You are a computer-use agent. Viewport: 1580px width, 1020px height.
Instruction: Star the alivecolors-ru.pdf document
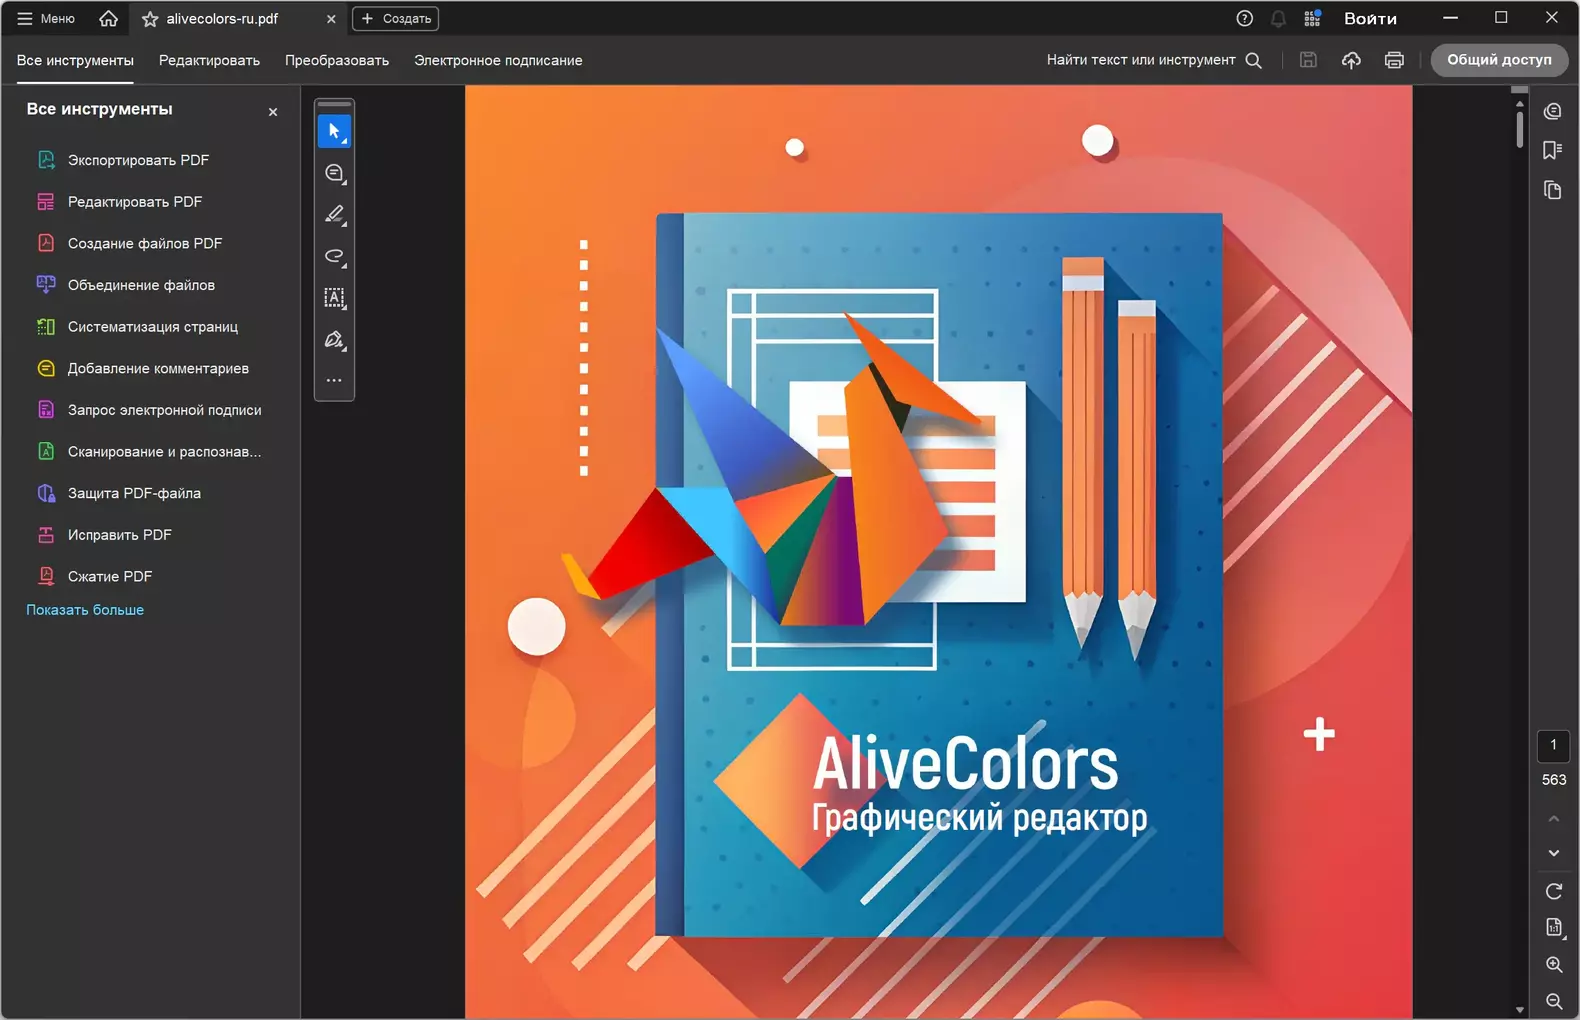[150, 19]
